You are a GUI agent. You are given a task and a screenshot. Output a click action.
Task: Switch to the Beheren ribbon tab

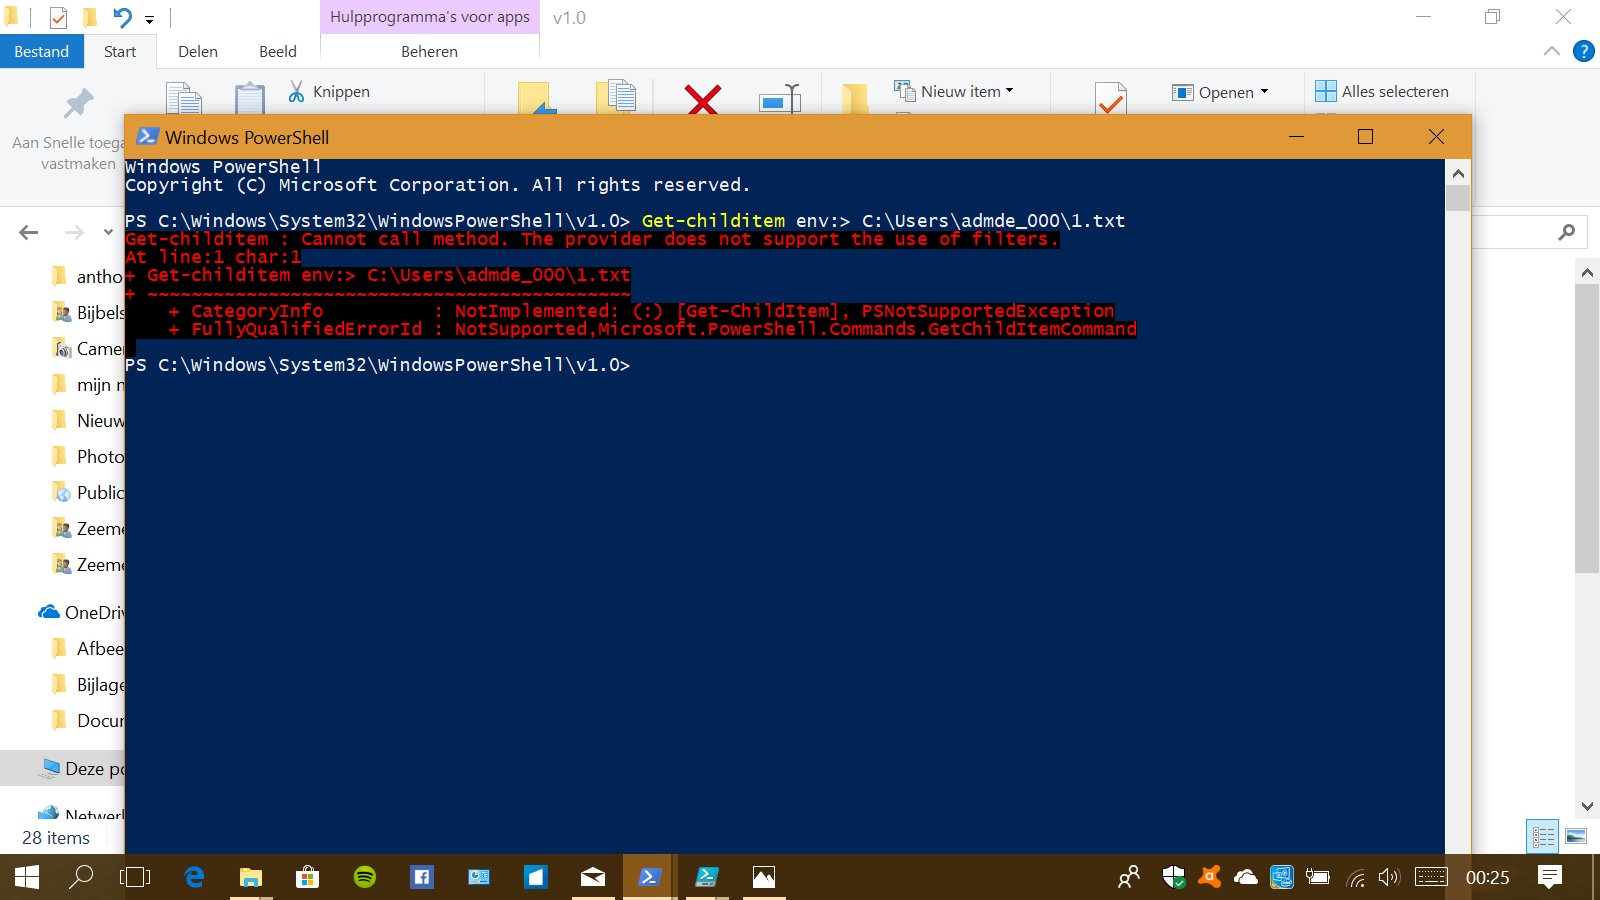(x=430, y=51)
